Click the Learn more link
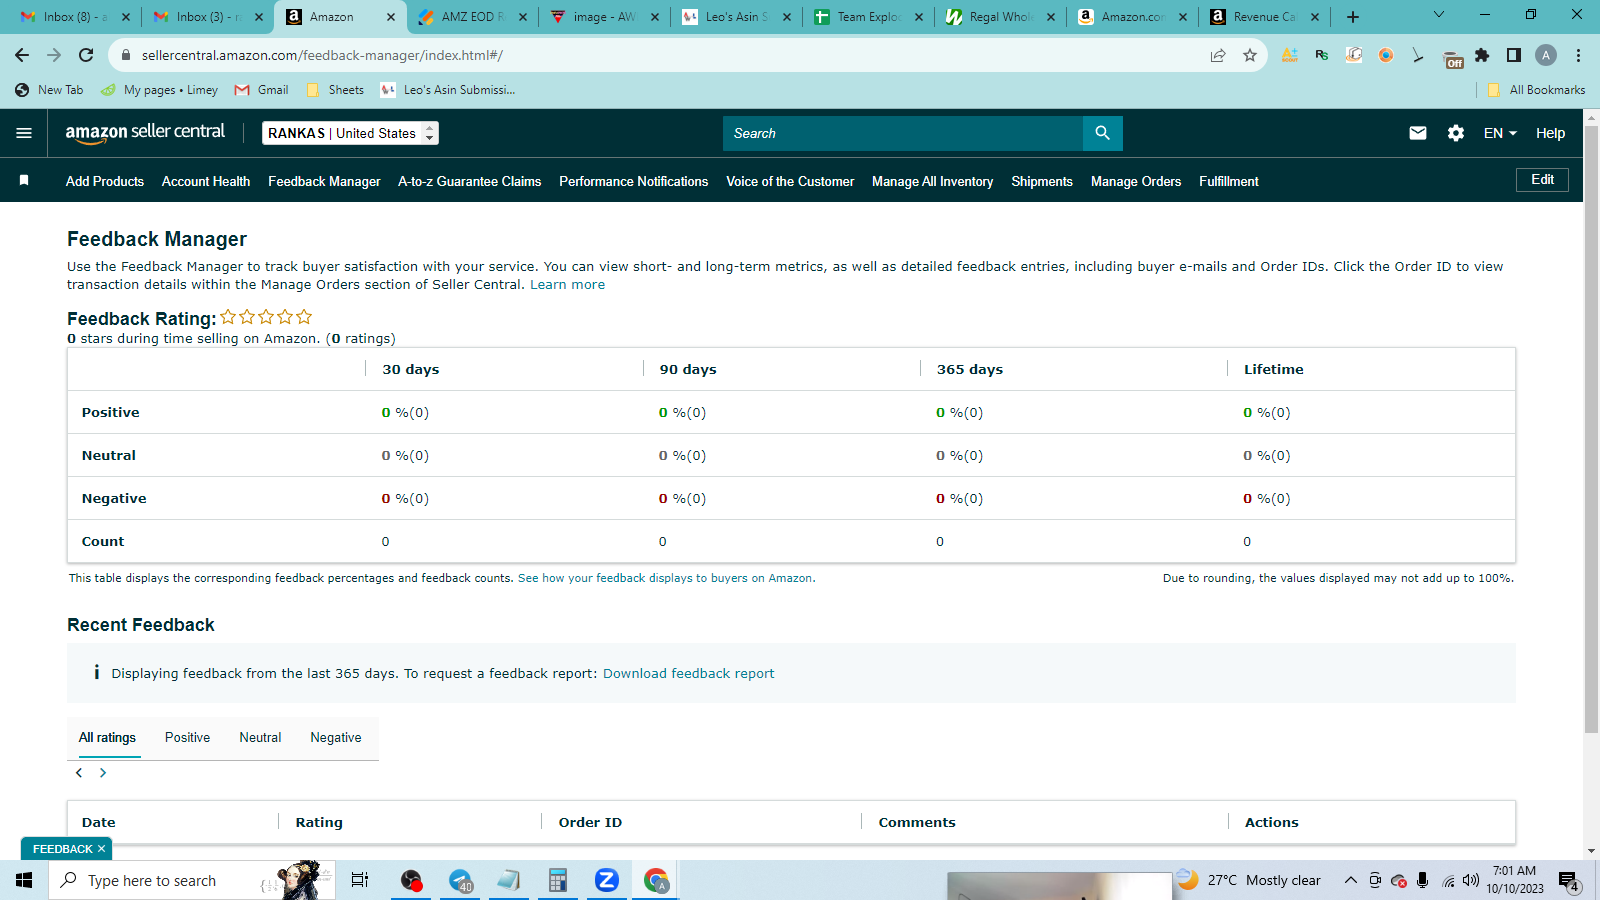Viewport: 1600px width, 900px height. [x=567, y=285]
